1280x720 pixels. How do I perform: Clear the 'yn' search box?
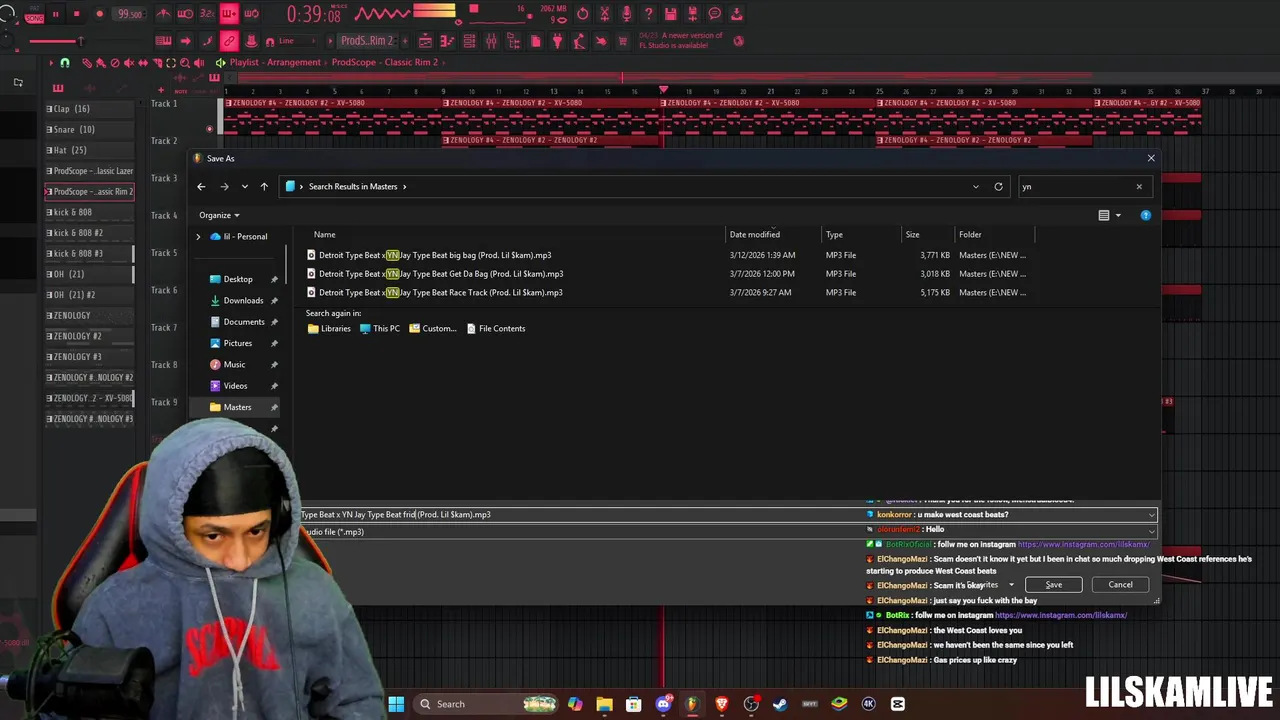tap(1138, 186)
